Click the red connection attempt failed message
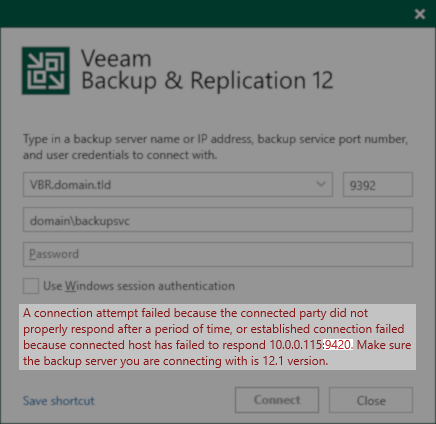 (217, 337)
